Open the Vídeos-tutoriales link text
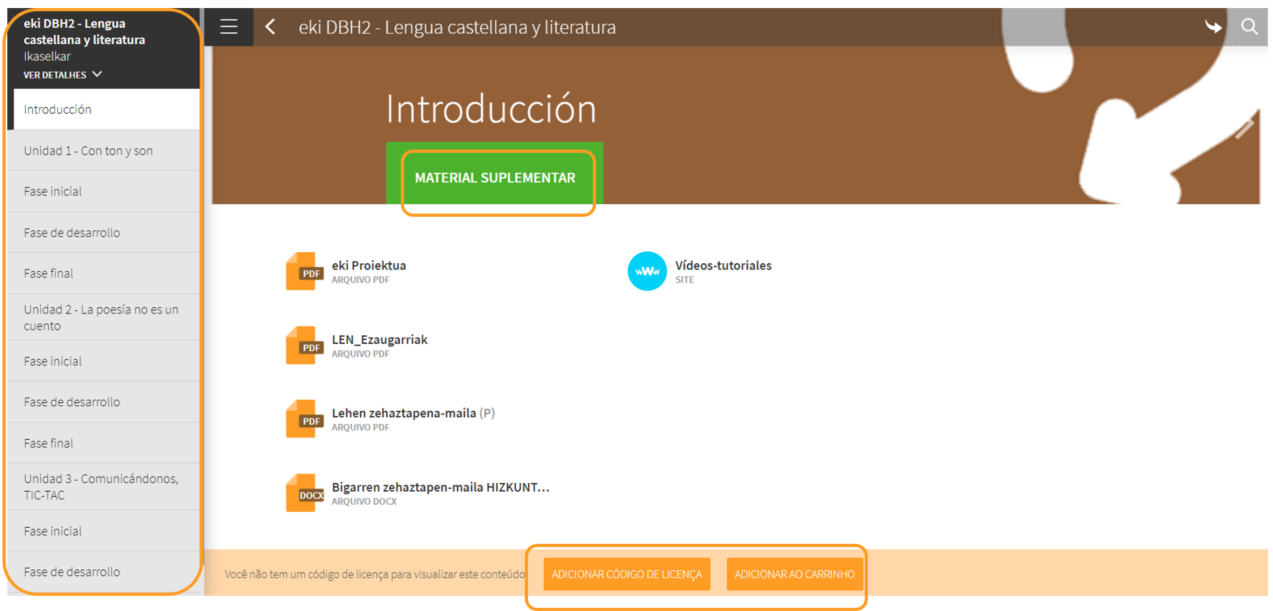The height and width of the screenshot is (611, 1273). point(723,265)
